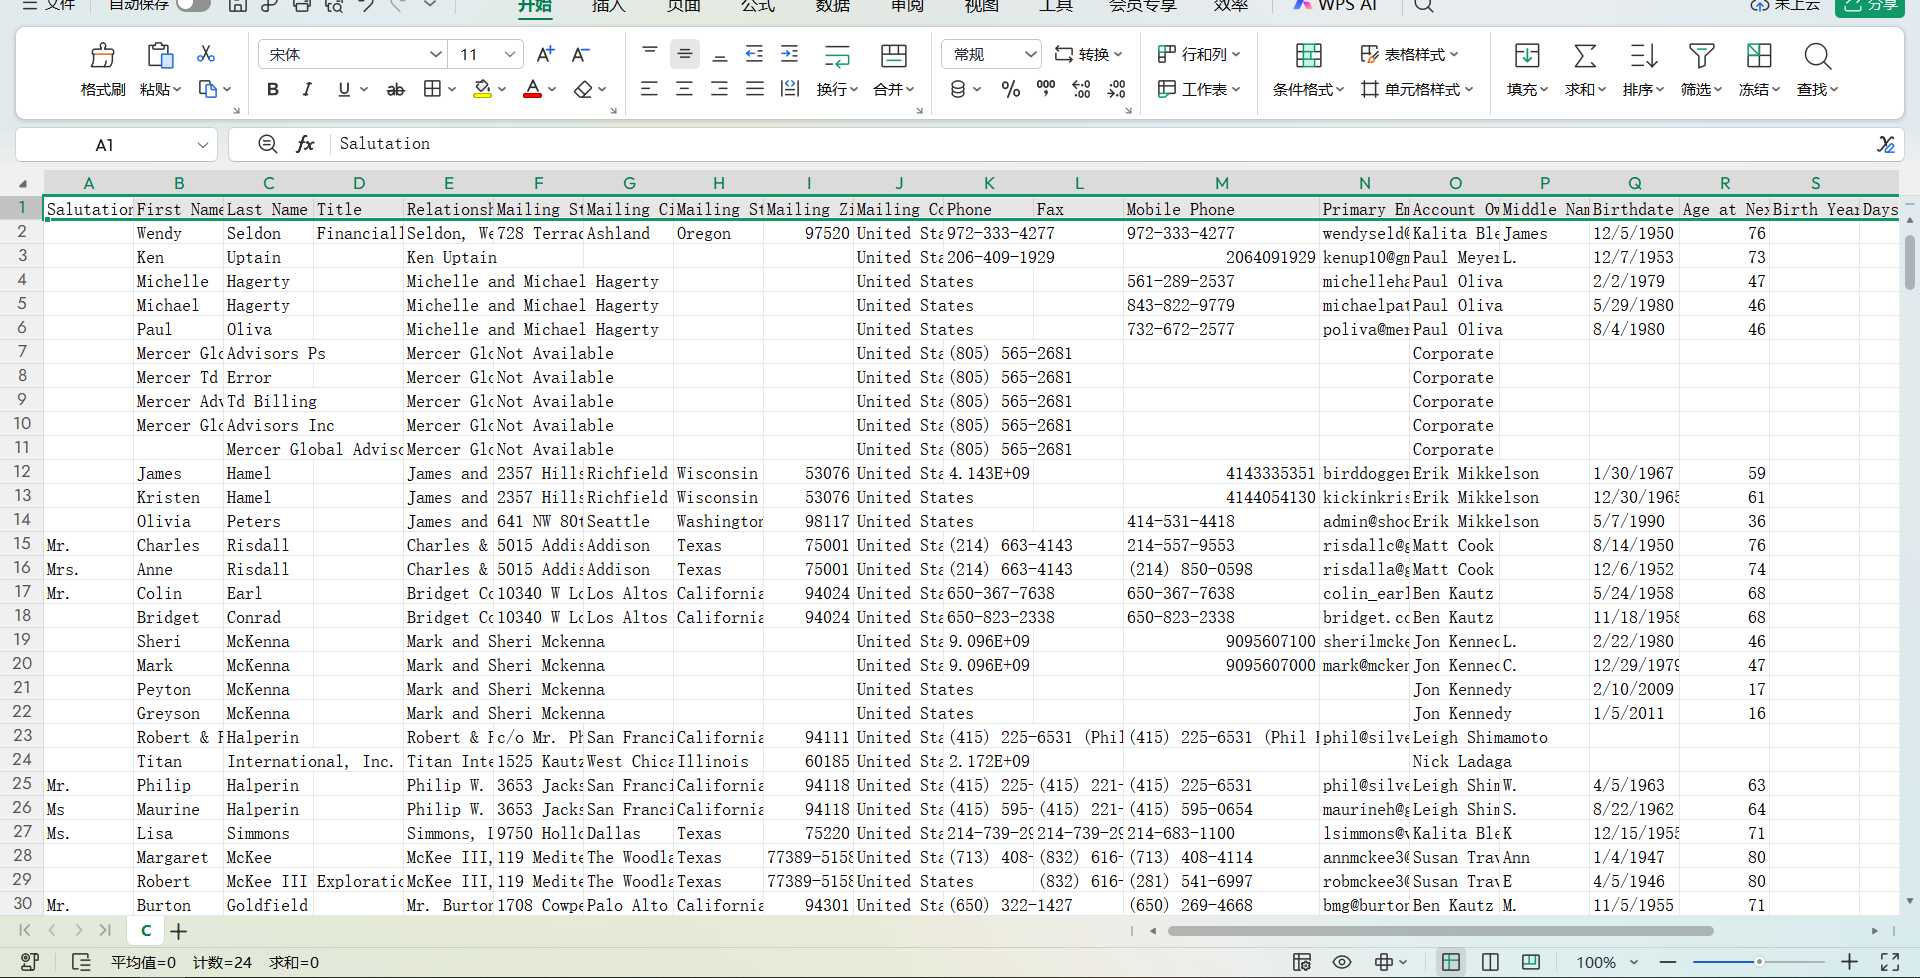Click the Sort icon
Image resolution: width=1920 pixels, height=978 pixels.
pos(1643,55)
